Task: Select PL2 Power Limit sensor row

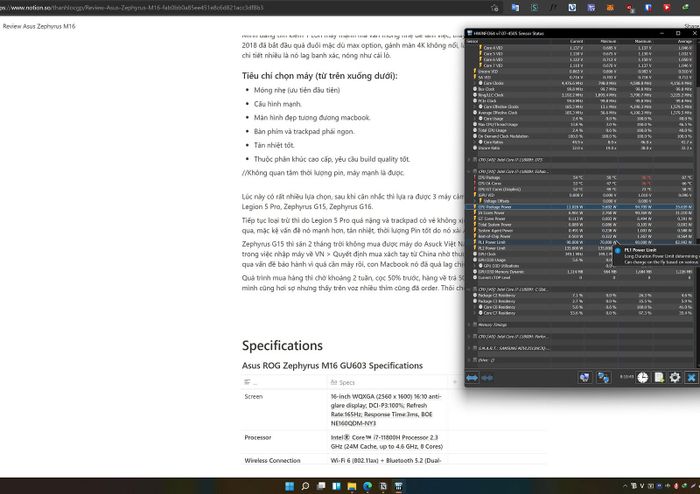Action: (580, 248)
